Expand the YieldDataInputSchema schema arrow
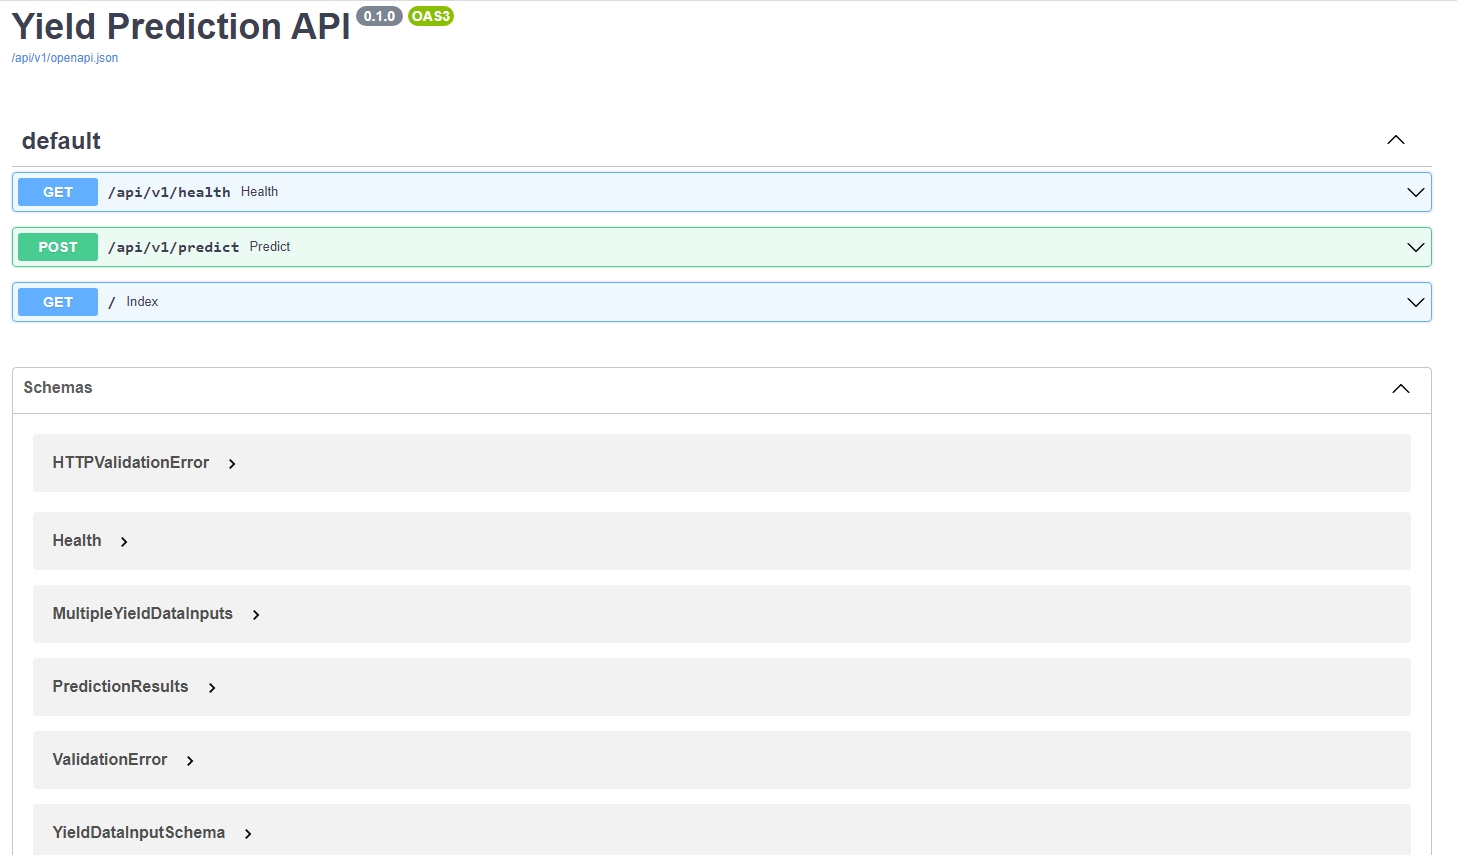 248,834
